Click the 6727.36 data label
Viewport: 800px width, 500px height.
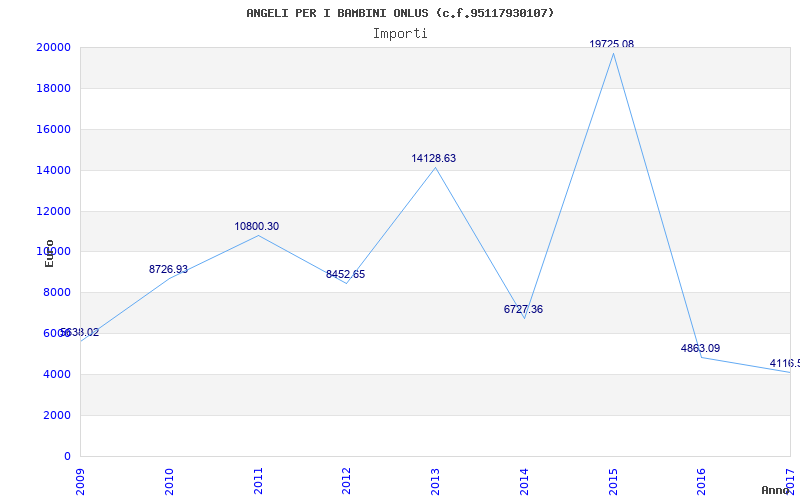pos(523,309)
